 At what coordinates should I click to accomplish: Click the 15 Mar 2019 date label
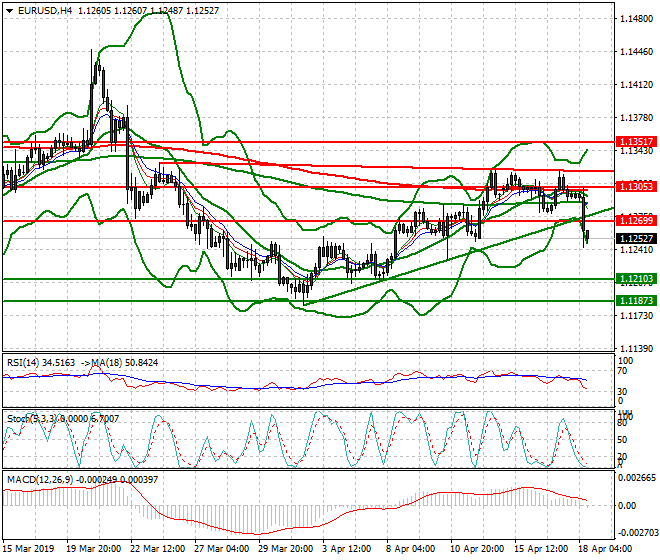click(x=28, y=549)
